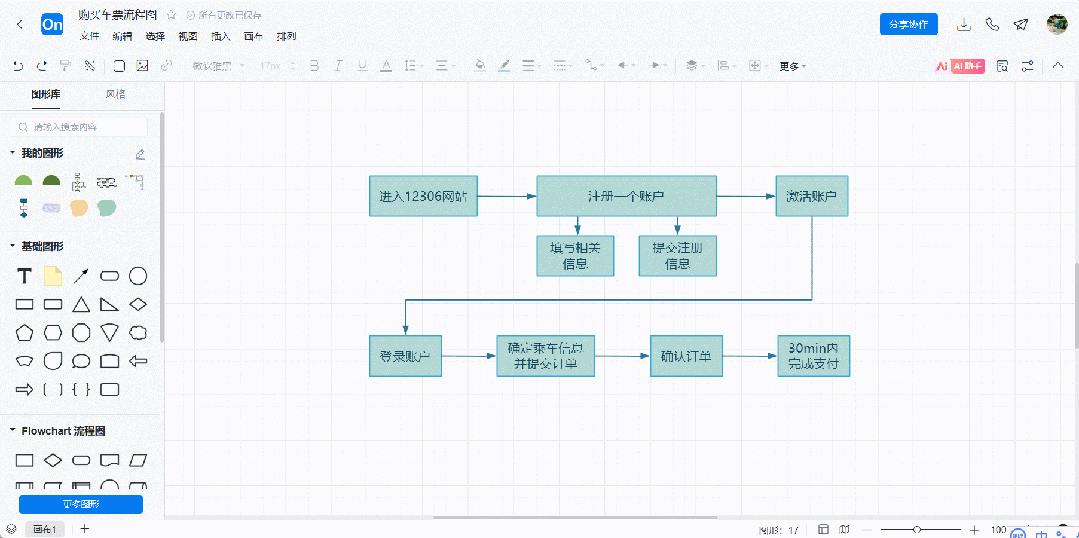Select the Text T shape
Viewport: 1079px width, 538px height.
24,277
